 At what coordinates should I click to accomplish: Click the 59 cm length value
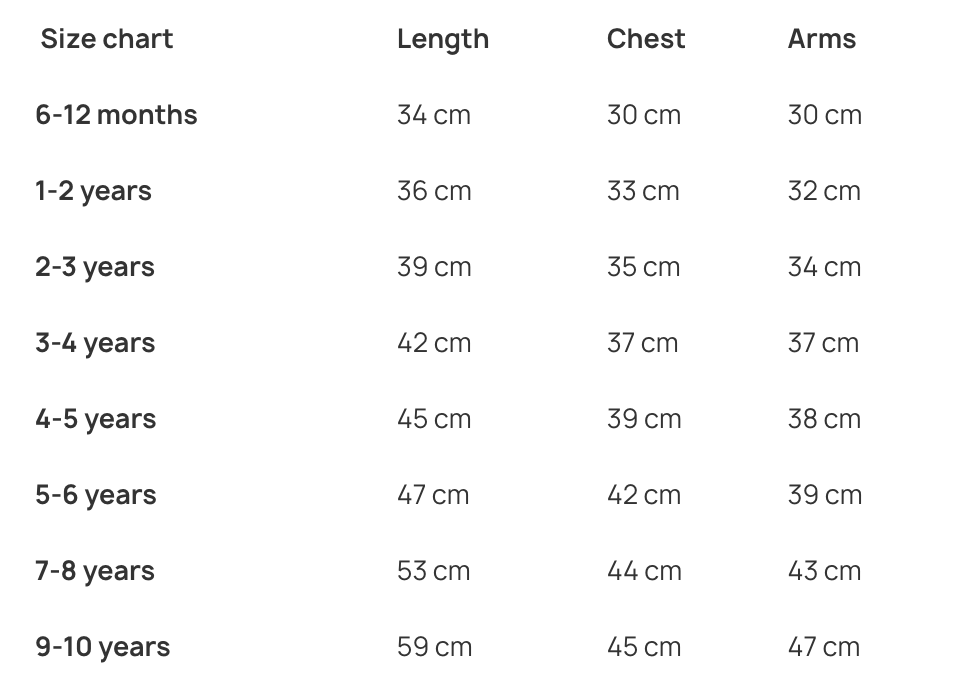pyautogui.click(x=434, y=647)
